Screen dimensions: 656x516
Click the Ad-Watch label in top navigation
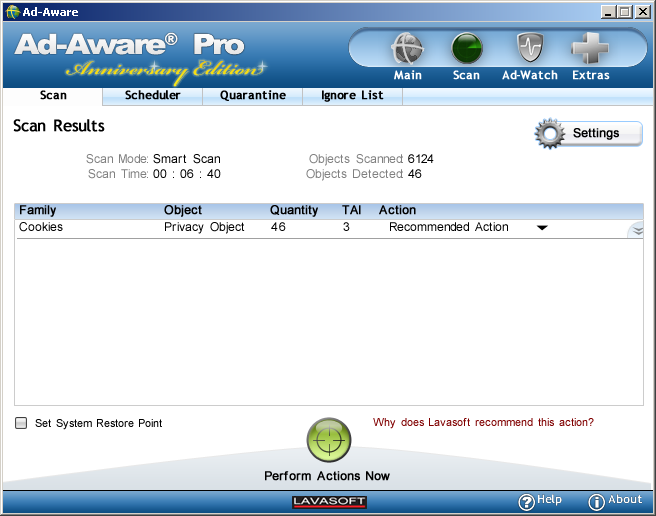(530, 75)
